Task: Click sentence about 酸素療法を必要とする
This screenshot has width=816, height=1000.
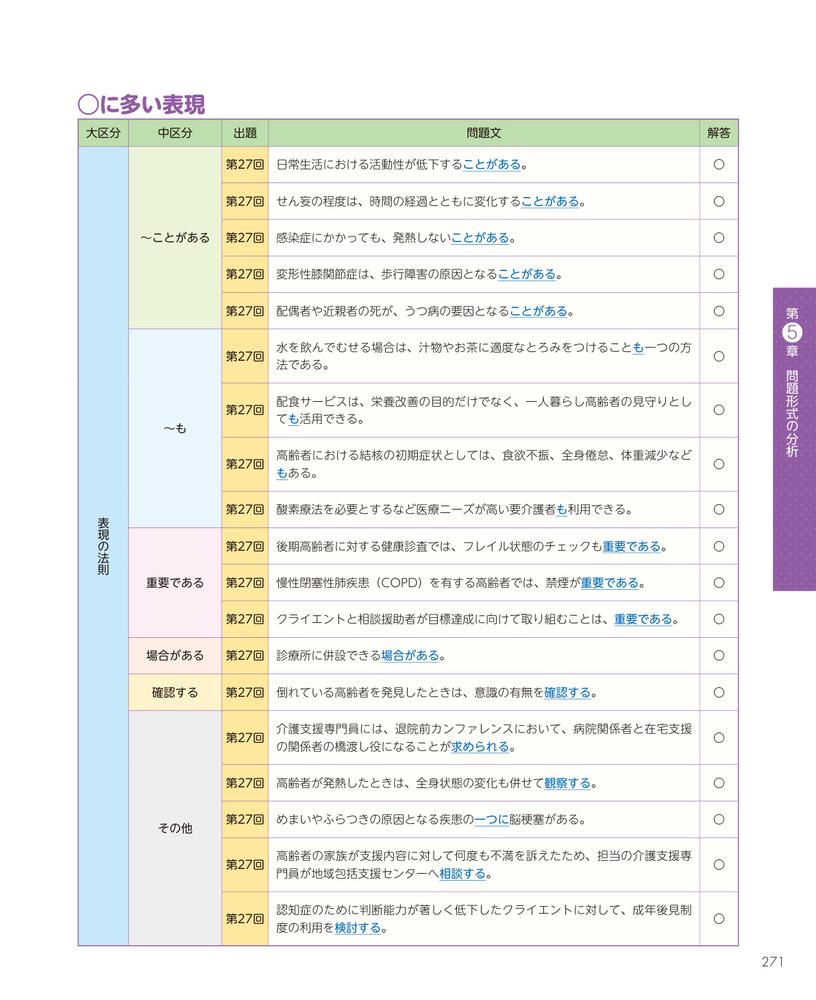Action: click(x=454, y=510)
